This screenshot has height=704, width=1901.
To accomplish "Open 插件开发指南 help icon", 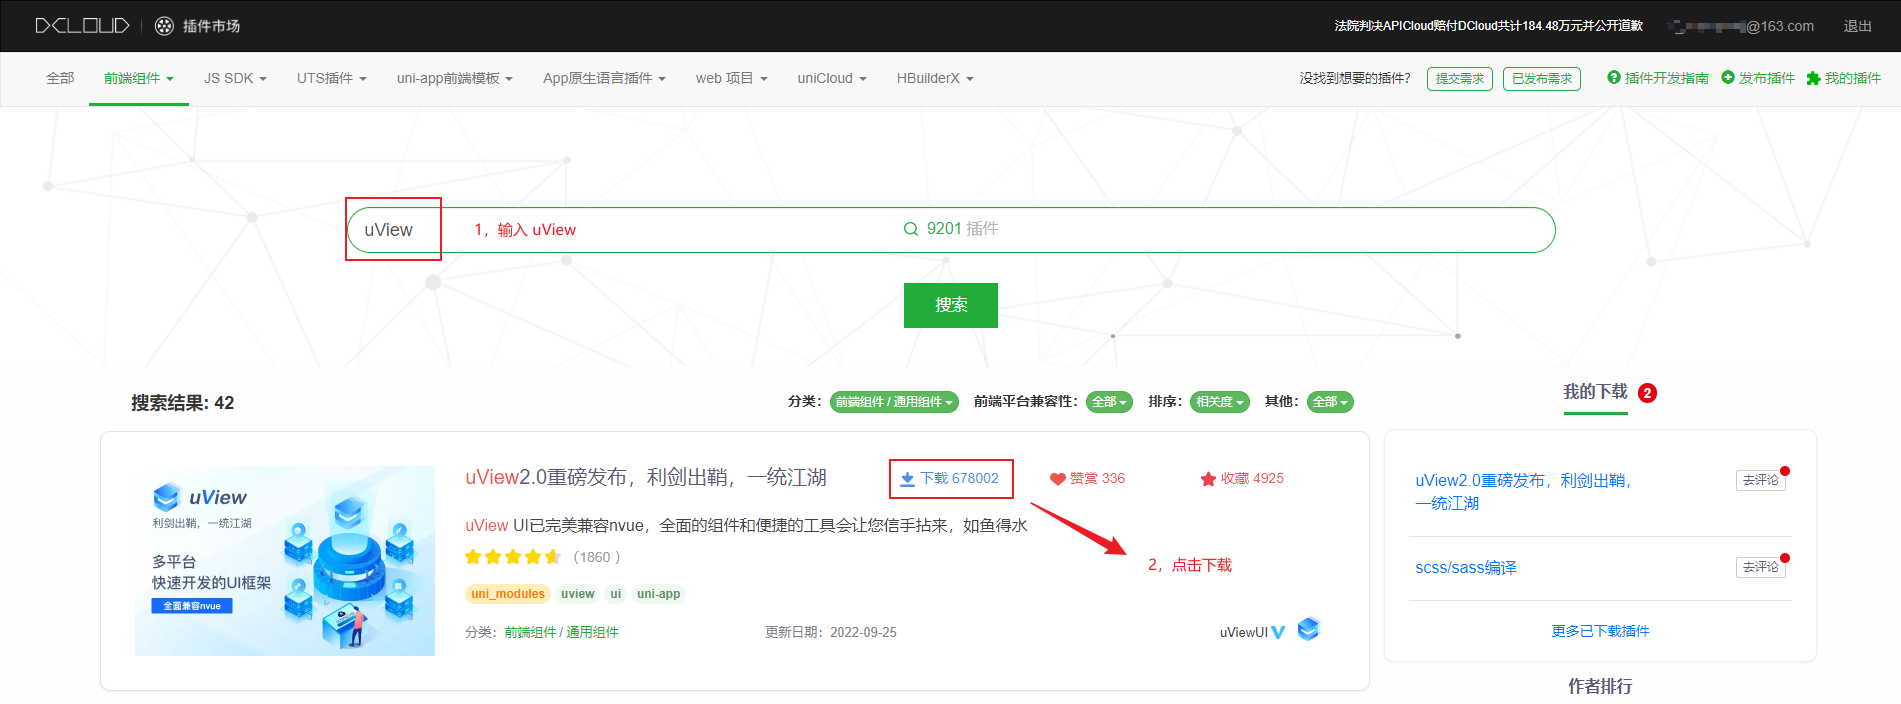I will 1613,77.
